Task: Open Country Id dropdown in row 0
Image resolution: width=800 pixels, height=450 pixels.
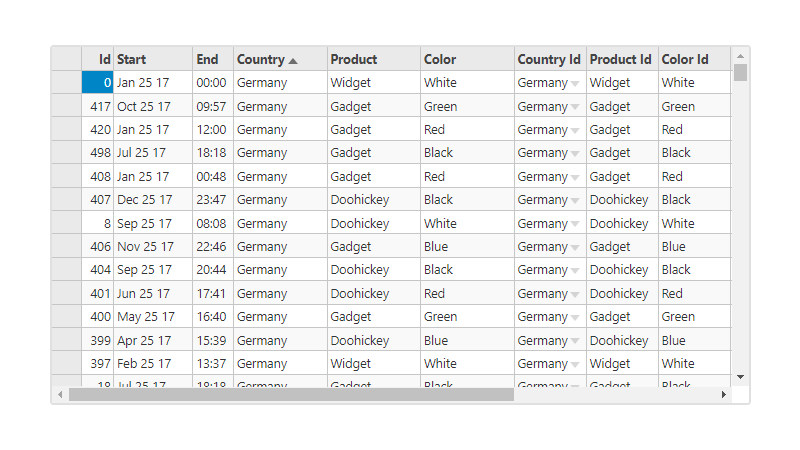Action: pos(576,84)
